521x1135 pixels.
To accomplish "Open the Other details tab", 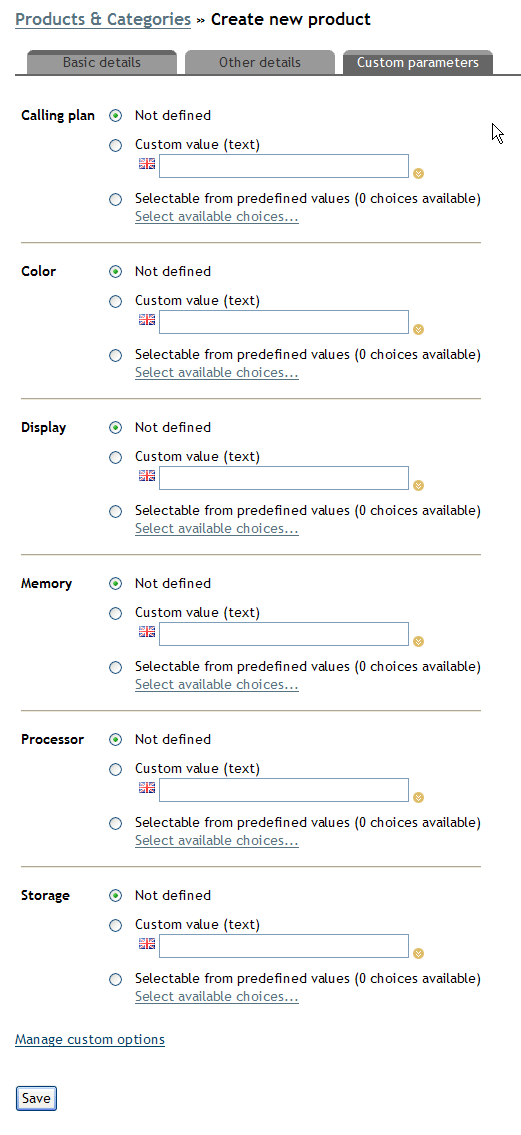I will (260, 62).
